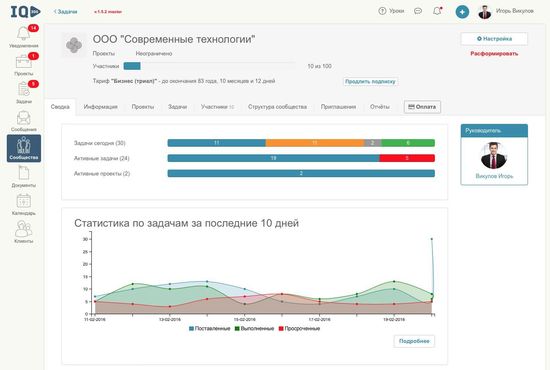The height and width of the screenshot is (370, 550).
Task: Switch to the Задачи tab
Action: [x=177, y=107]
